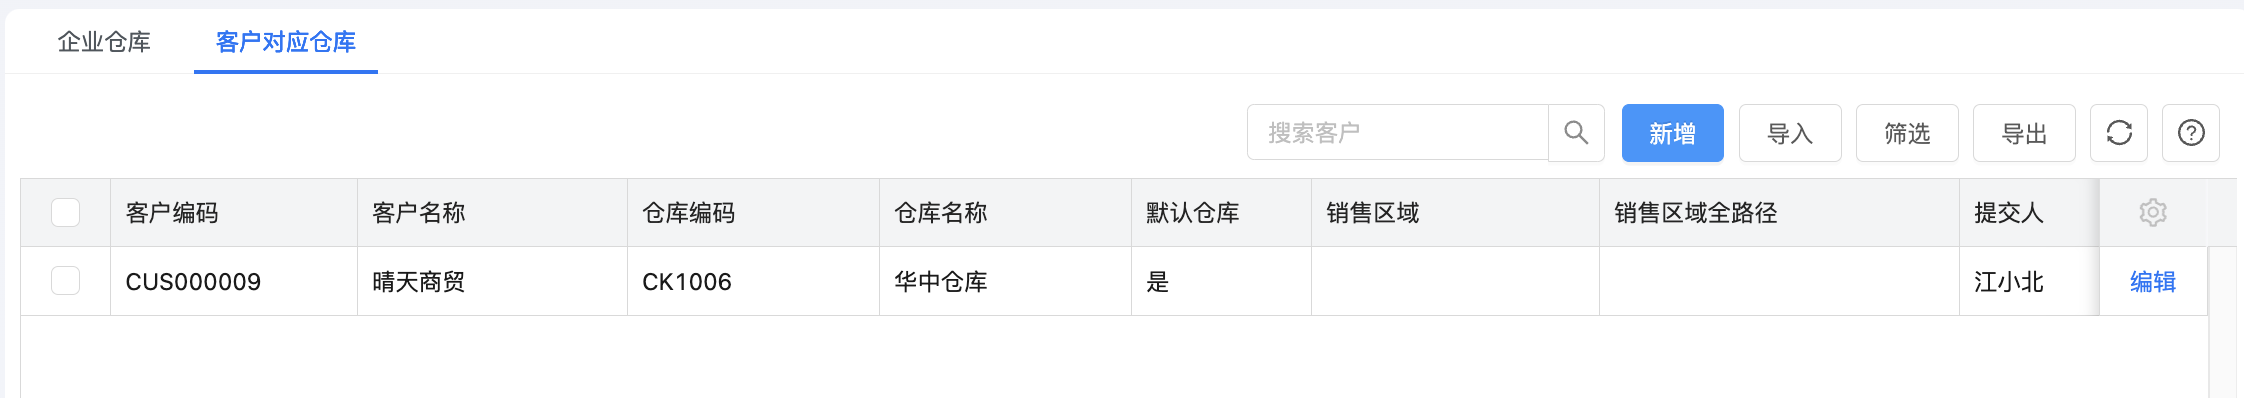This screenshot has width=2244, height=398.
Task: Toggle the select-all header checkbox
Action: point(66,212)
